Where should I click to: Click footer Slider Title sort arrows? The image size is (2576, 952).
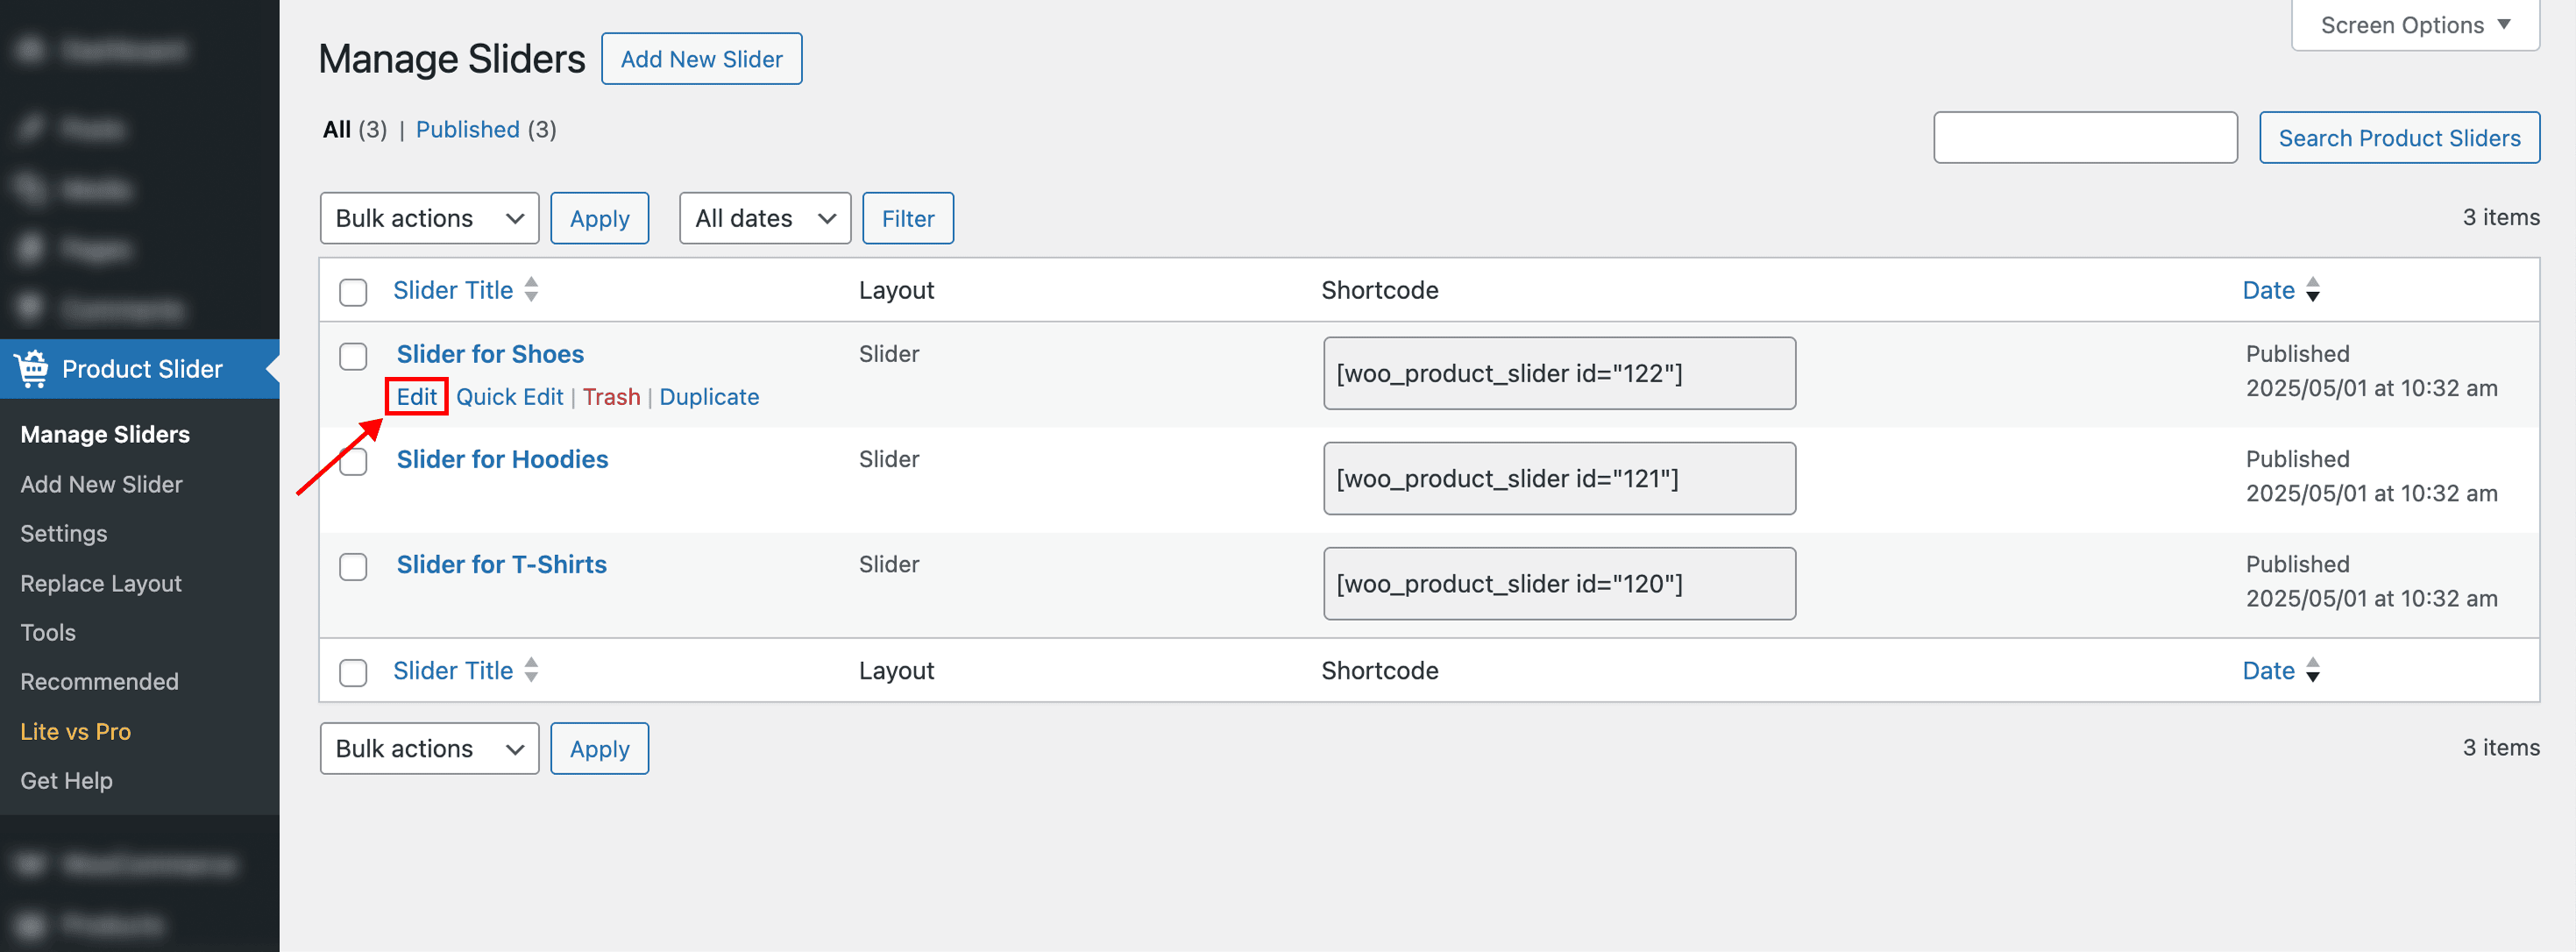(x=531, y=670)
